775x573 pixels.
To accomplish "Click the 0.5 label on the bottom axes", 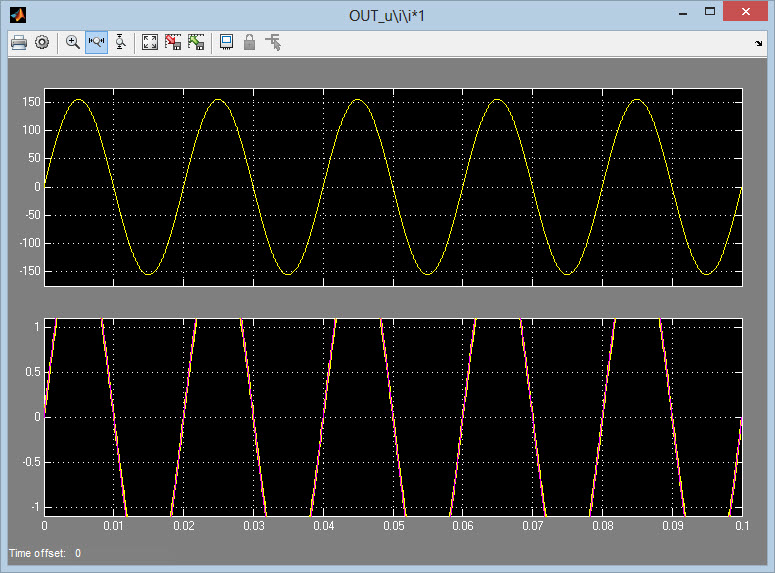I will point(33,372).
